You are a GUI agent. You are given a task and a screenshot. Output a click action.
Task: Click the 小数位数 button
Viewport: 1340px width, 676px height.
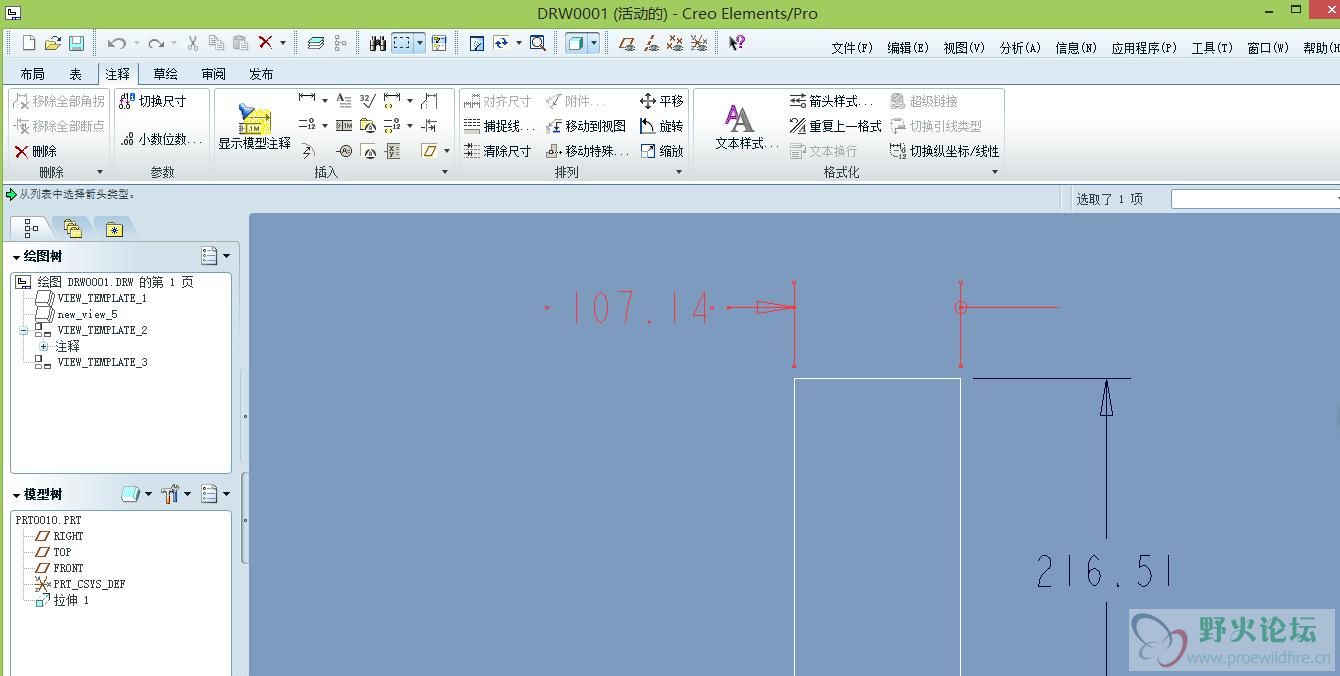coord(161,139)
